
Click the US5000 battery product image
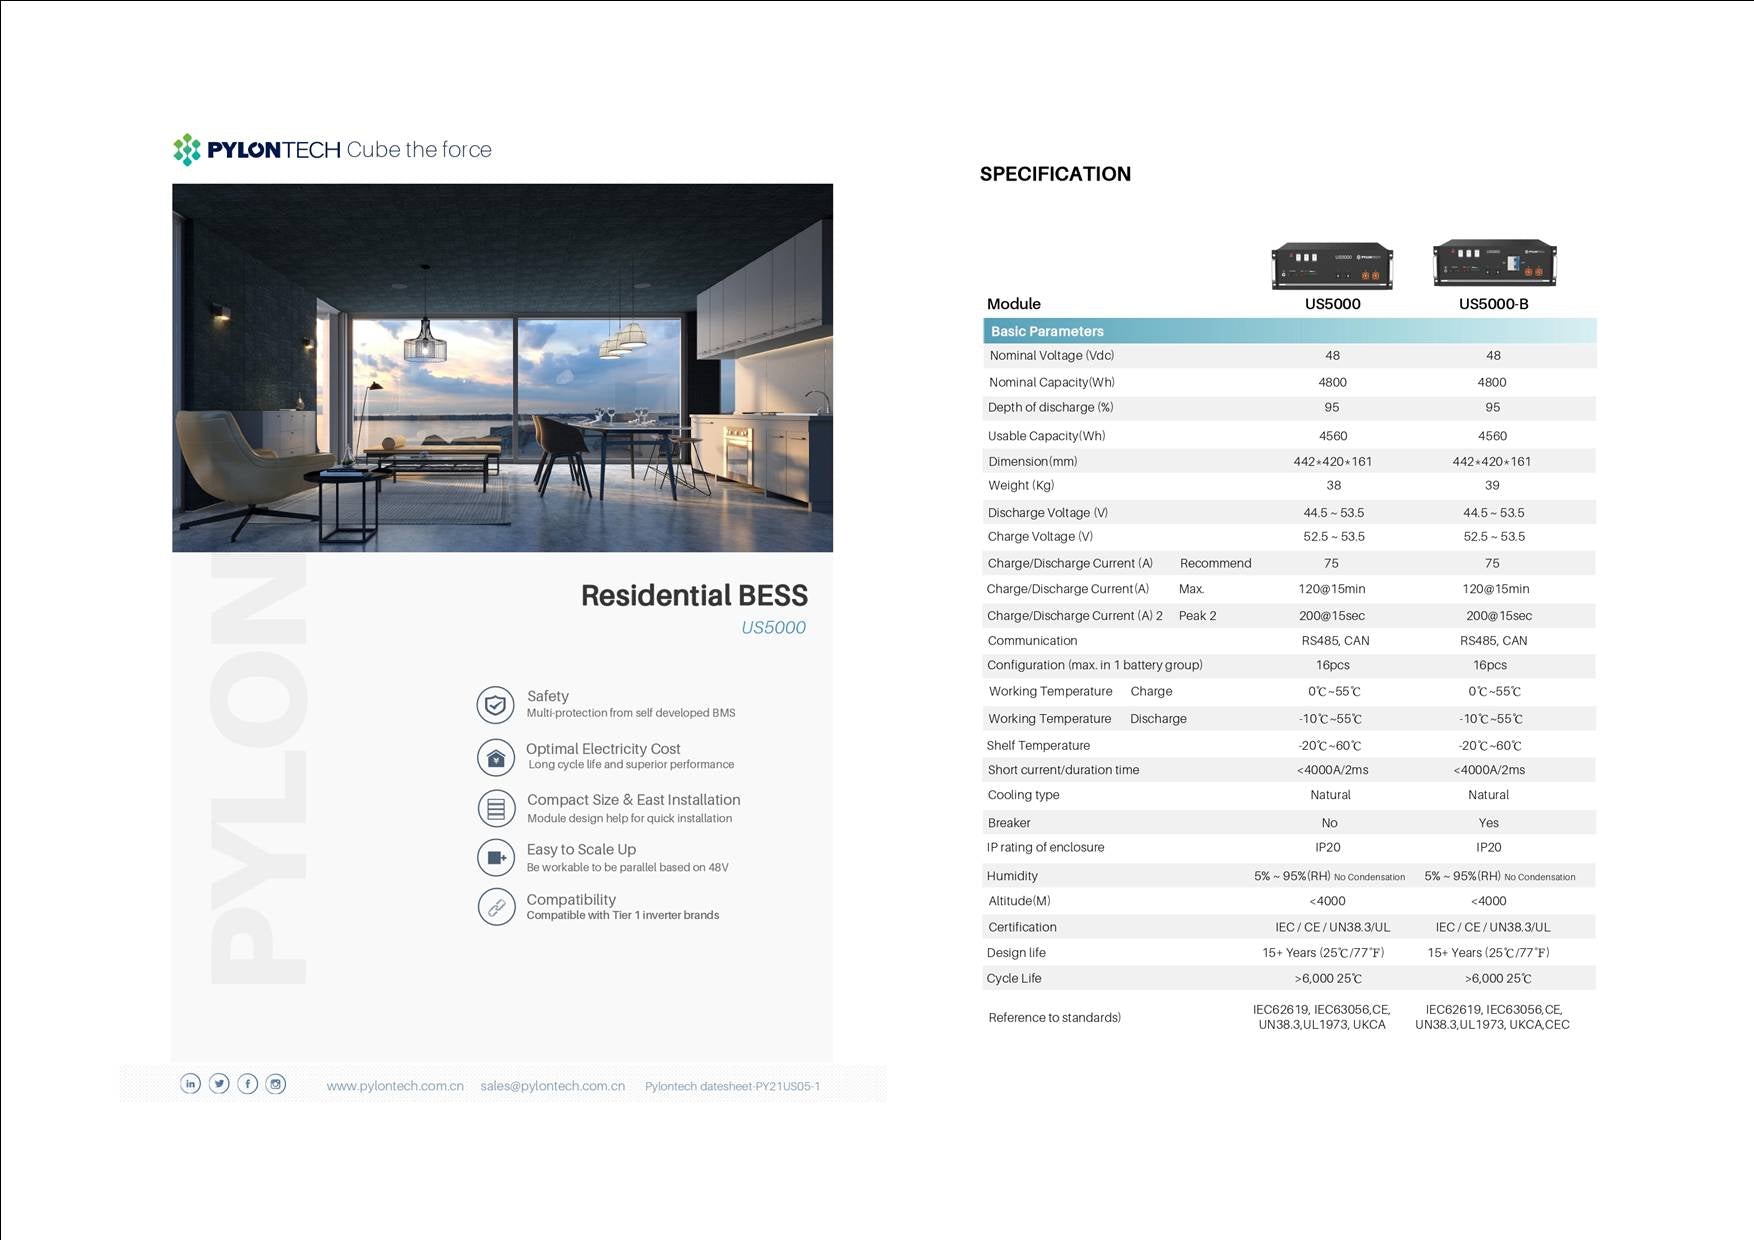pyautogui.click(x=1332, y=266)
